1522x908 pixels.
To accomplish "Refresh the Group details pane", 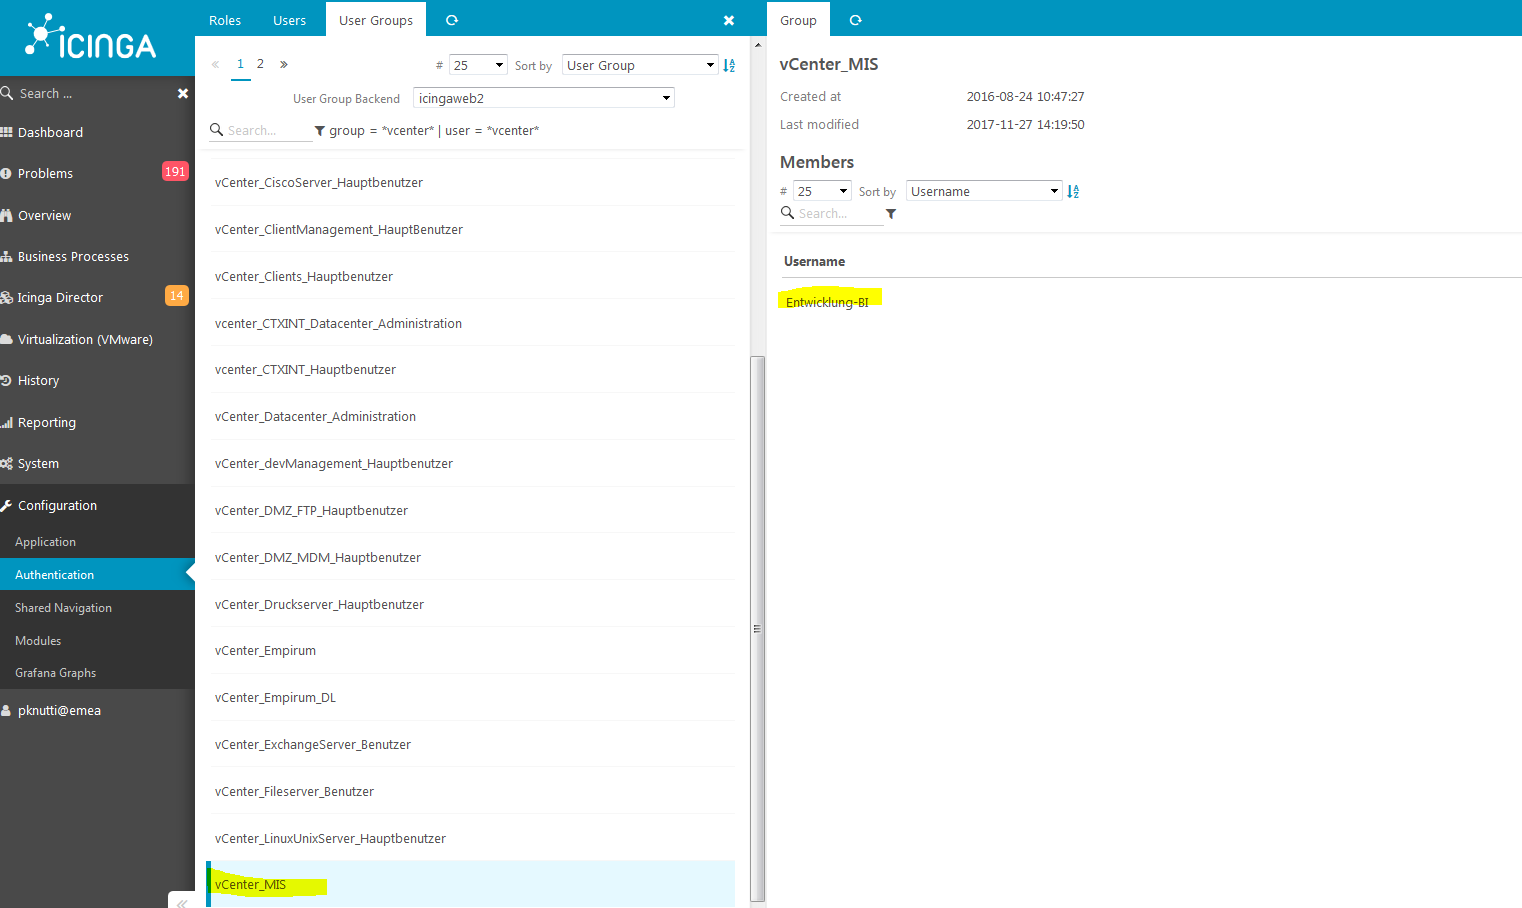I will pyautogui.click(x=856, y=19).
